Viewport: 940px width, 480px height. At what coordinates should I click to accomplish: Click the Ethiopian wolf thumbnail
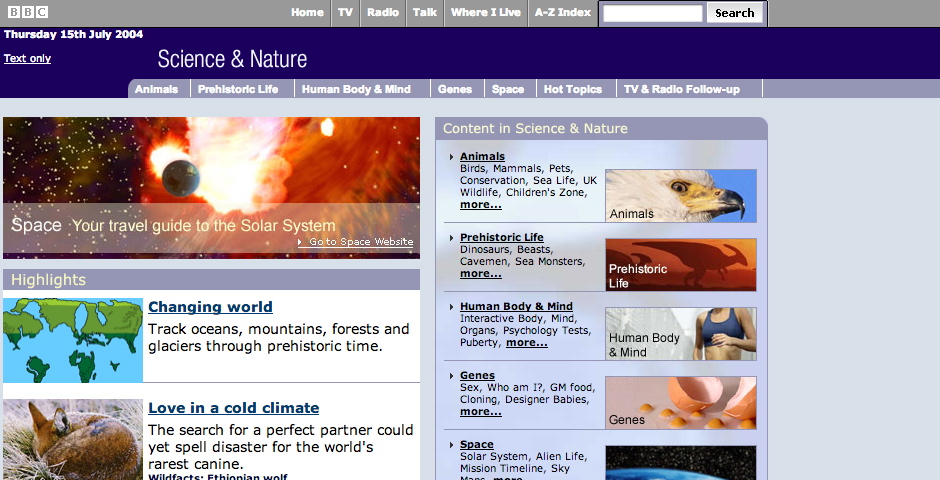(73, 439)
